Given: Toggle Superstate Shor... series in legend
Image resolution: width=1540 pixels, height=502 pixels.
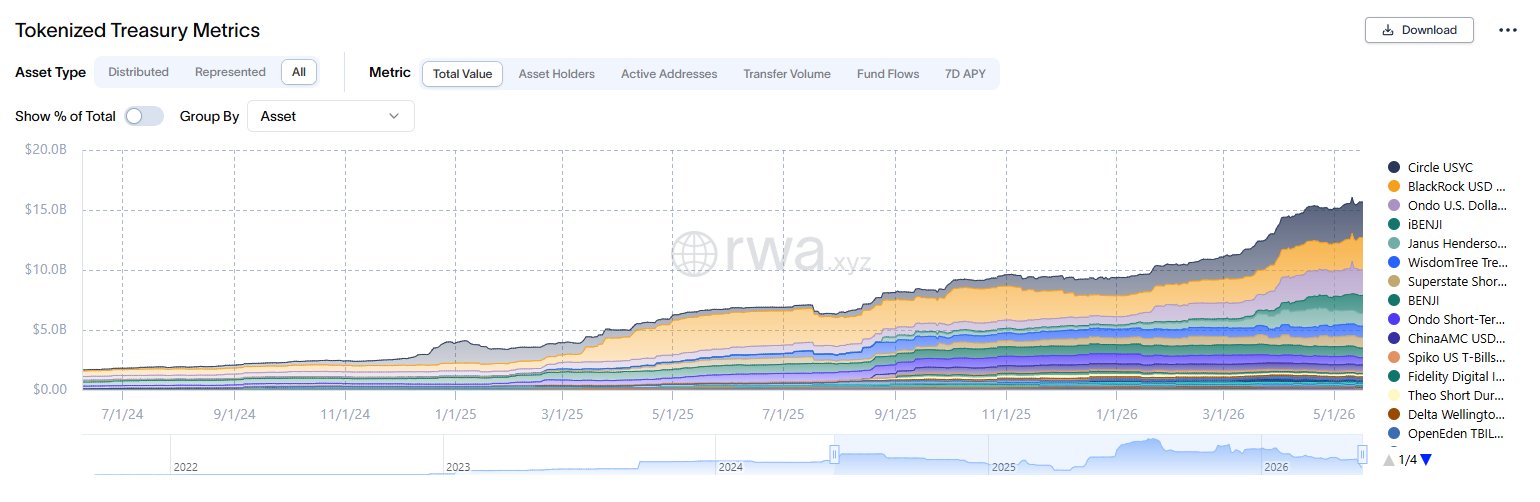Looking at the screenshot, I should coord(1447,281).
